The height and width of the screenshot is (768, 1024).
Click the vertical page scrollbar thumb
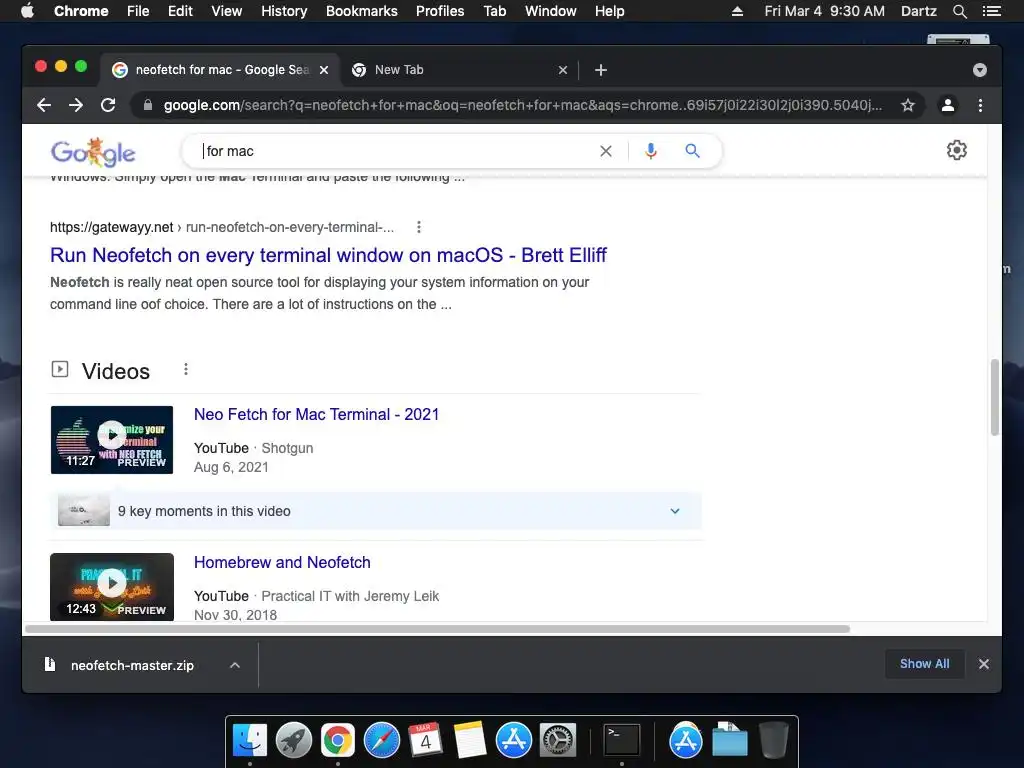click(994, 396)
